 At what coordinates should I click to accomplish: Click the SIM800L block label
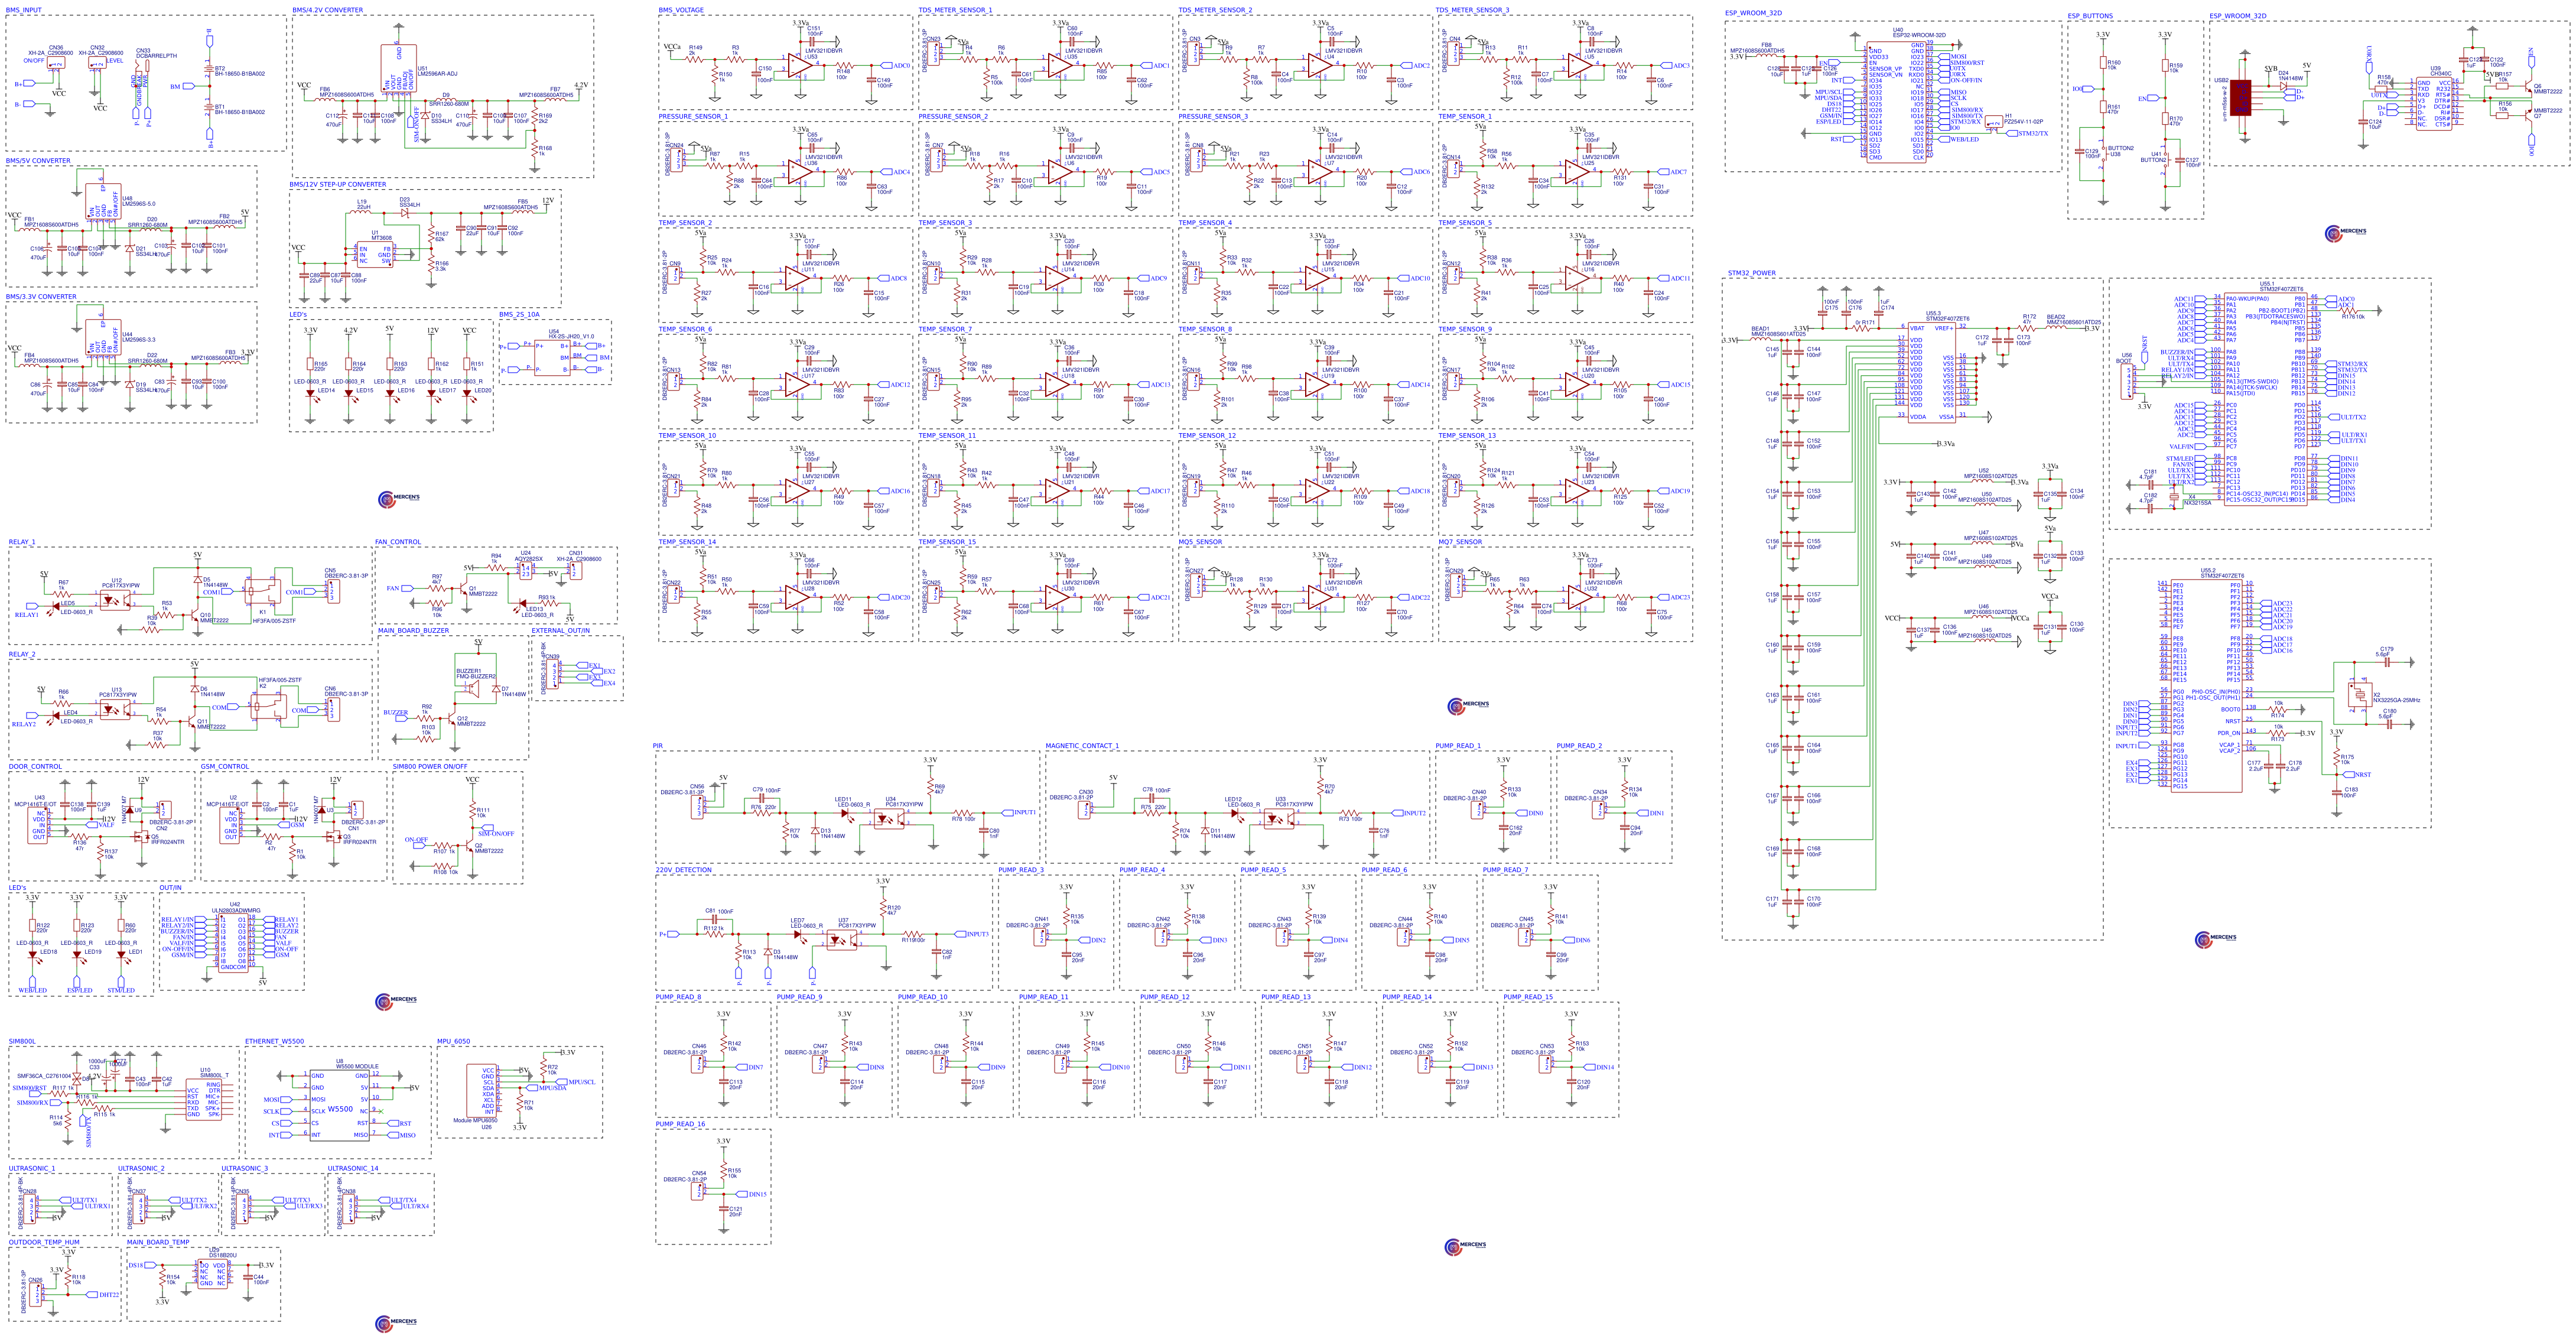(x=22, y=1041)
